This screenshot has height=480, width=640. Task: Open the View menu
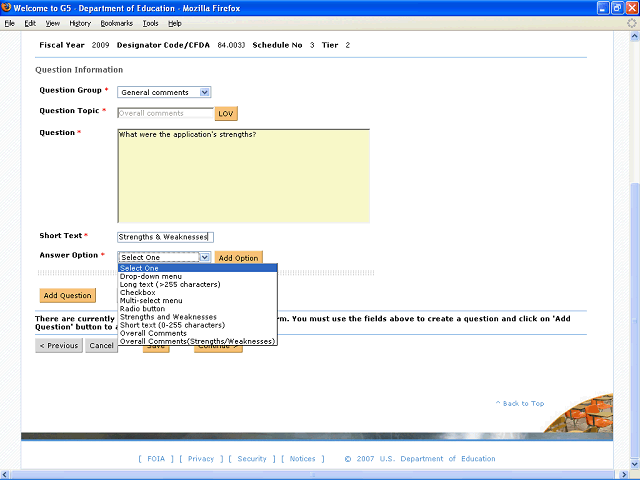click(53, 23)
